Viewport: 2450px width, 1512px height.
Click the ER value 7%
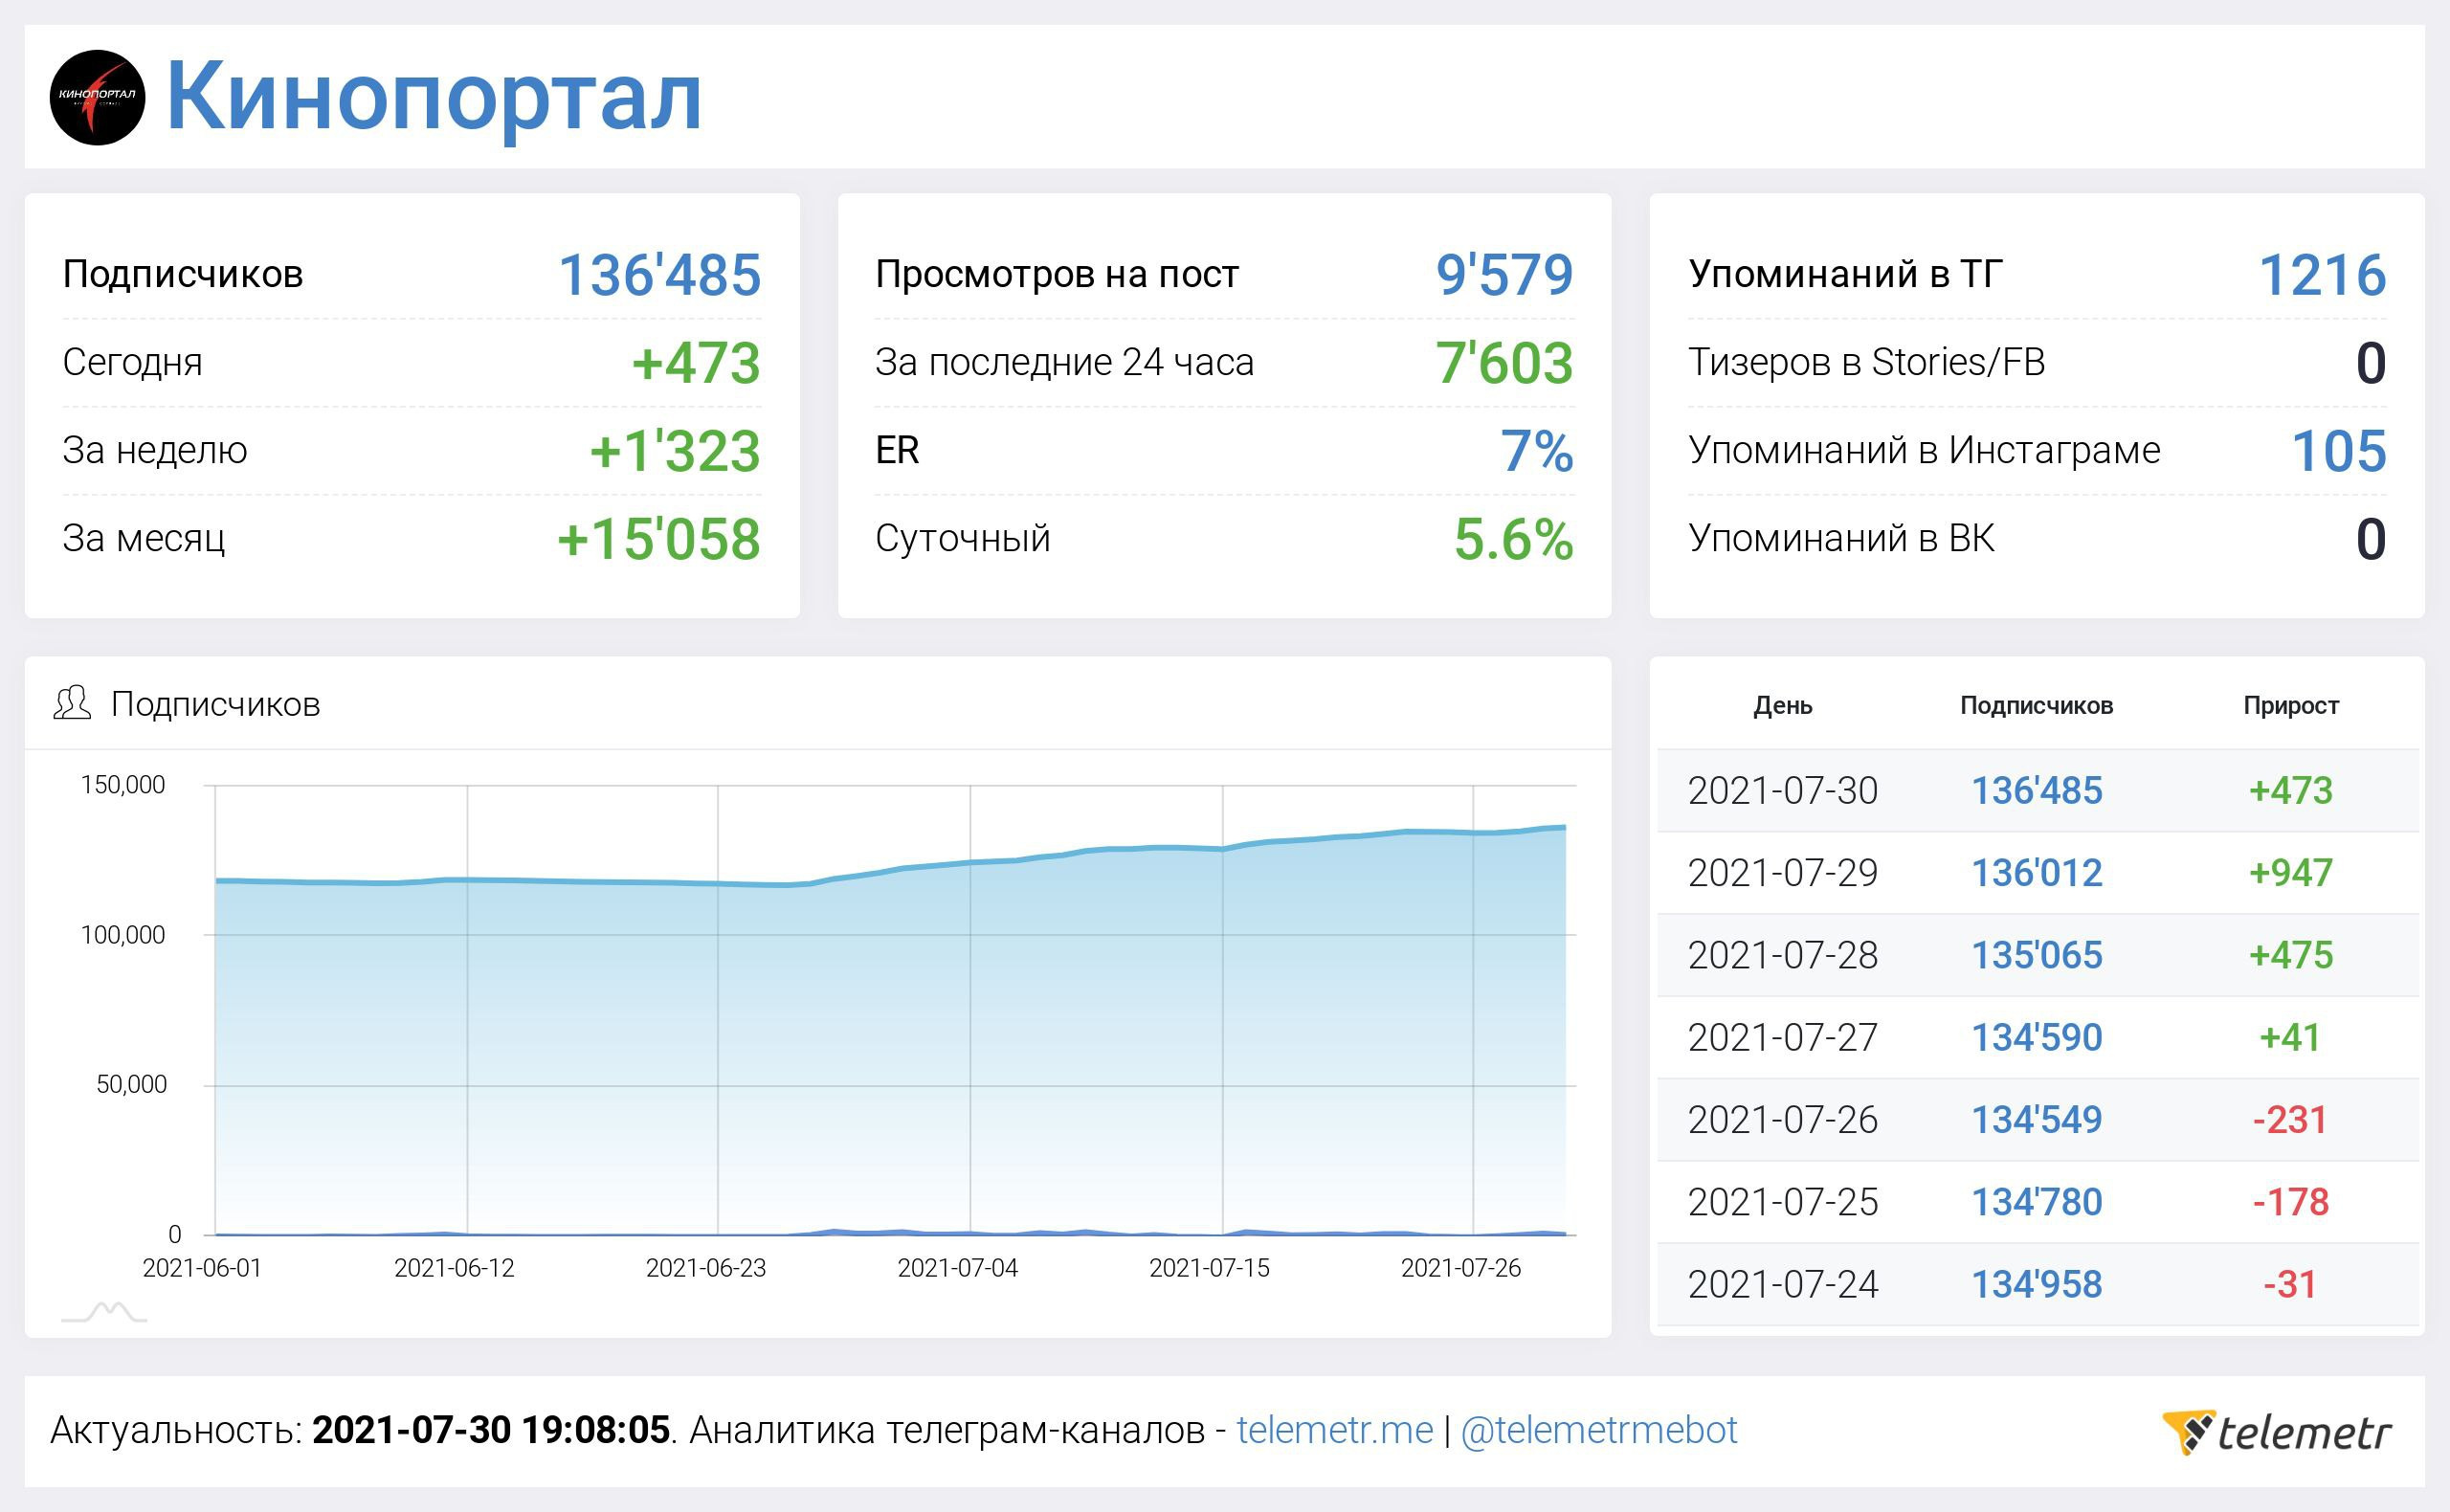[x=1536, y=451]
